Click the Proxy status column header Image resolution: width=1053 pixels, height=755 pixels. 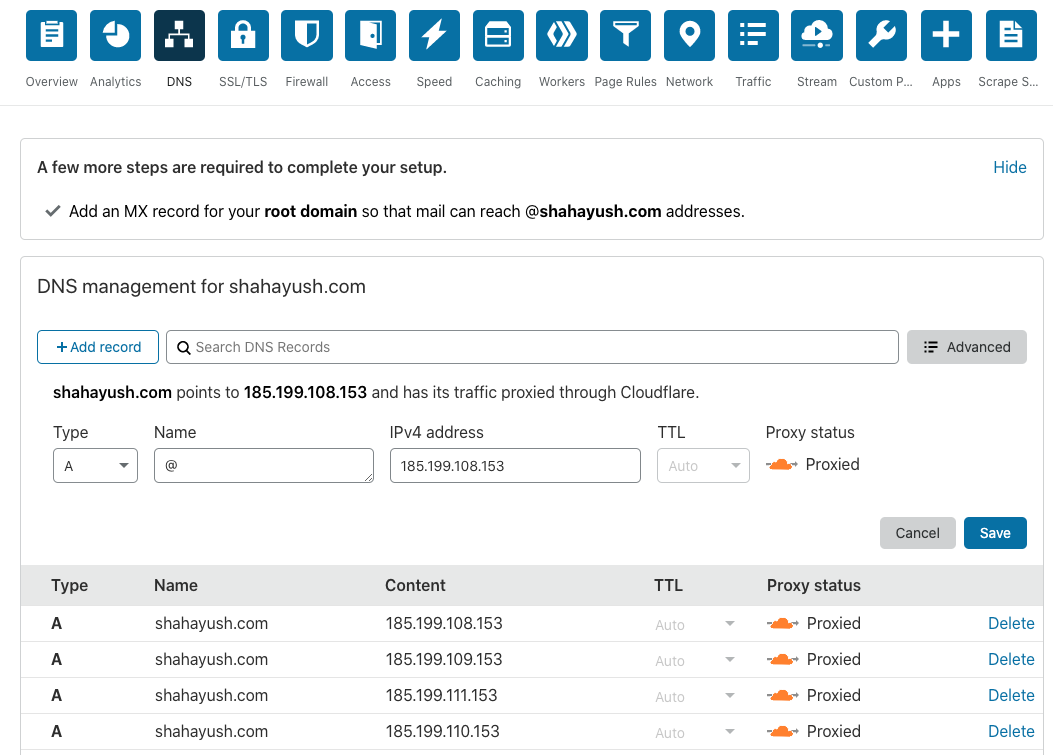(813, 586)
